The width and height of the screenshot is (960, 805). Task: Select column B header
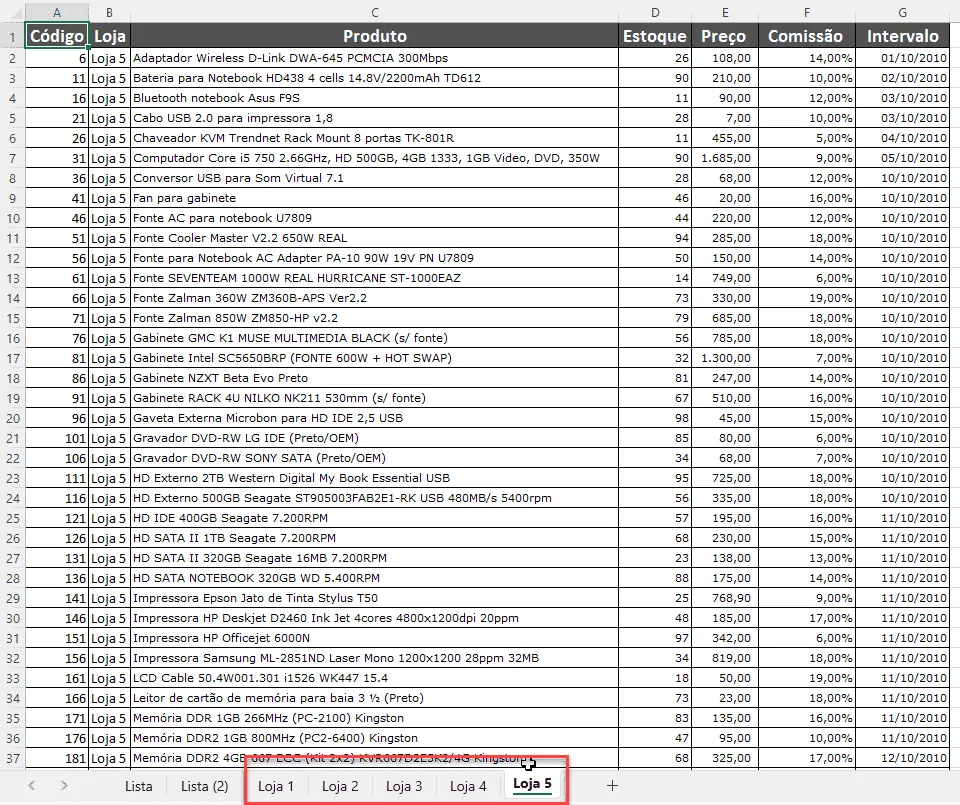[110, 12]
